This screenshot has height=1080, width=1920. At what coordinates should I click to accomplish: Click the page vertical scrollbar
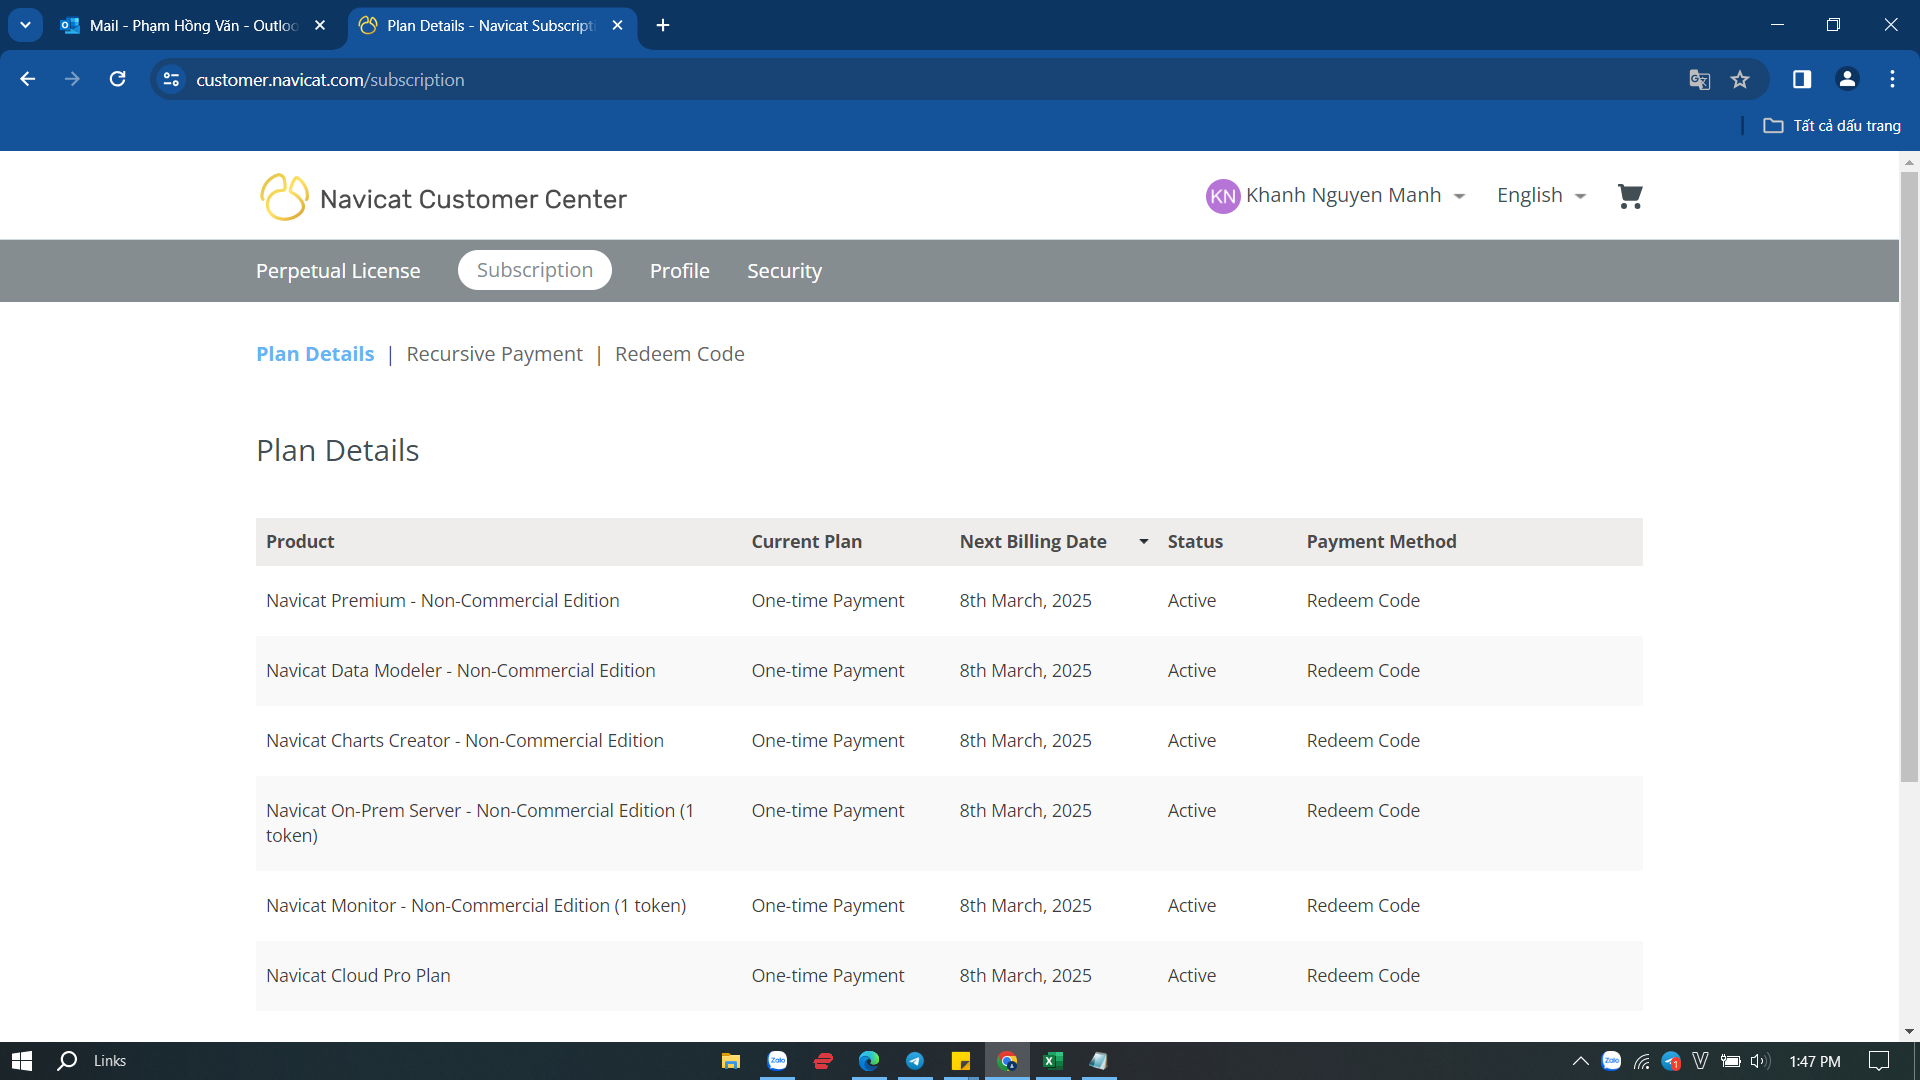(x=1909, y=476)
